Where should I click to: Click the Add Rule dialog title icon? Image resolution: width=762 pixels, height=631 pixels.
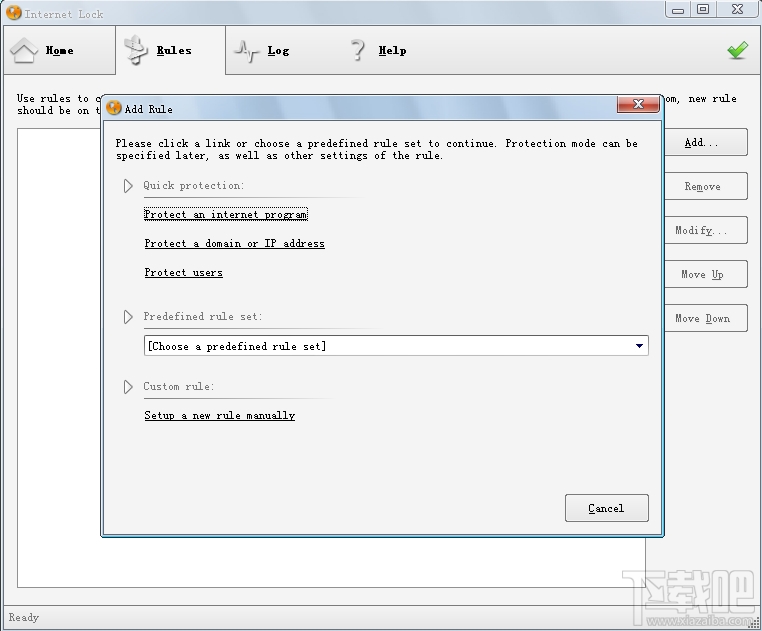114,108
